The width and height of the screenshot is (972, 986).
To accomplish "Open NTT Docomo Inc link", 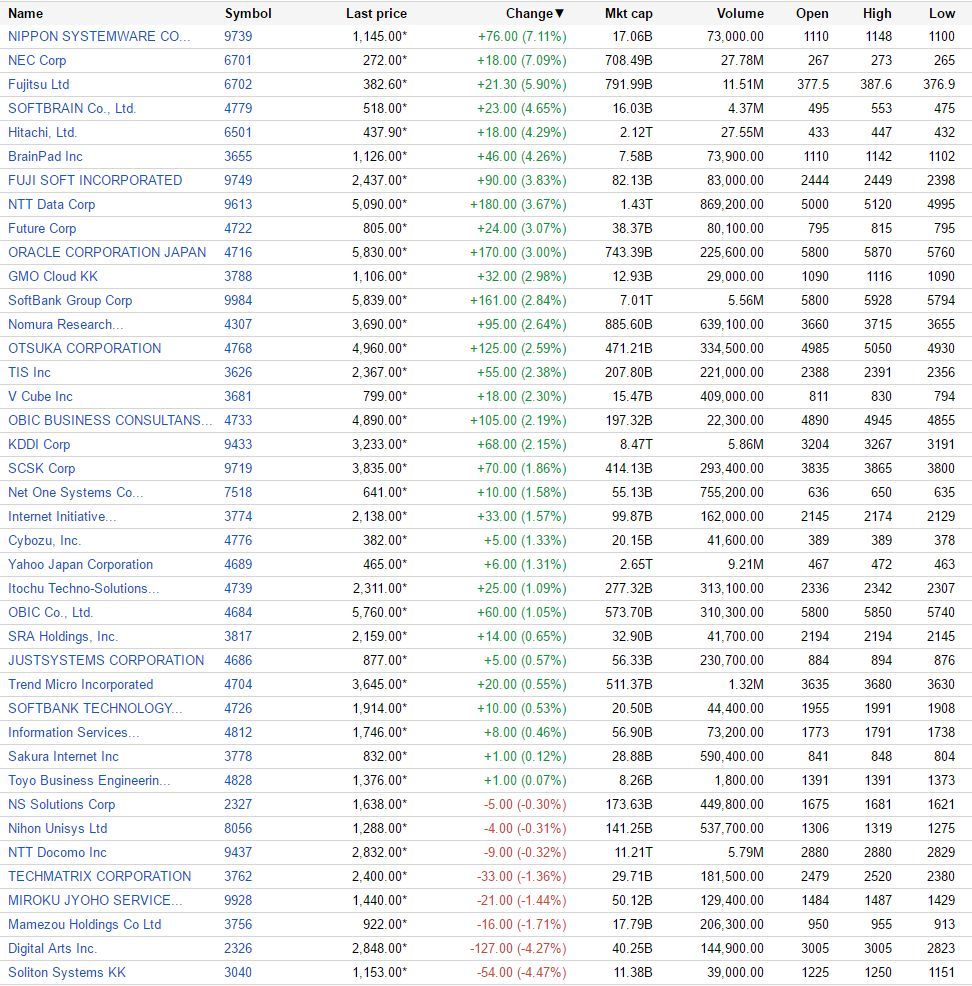I will click(x=57, y=852).
